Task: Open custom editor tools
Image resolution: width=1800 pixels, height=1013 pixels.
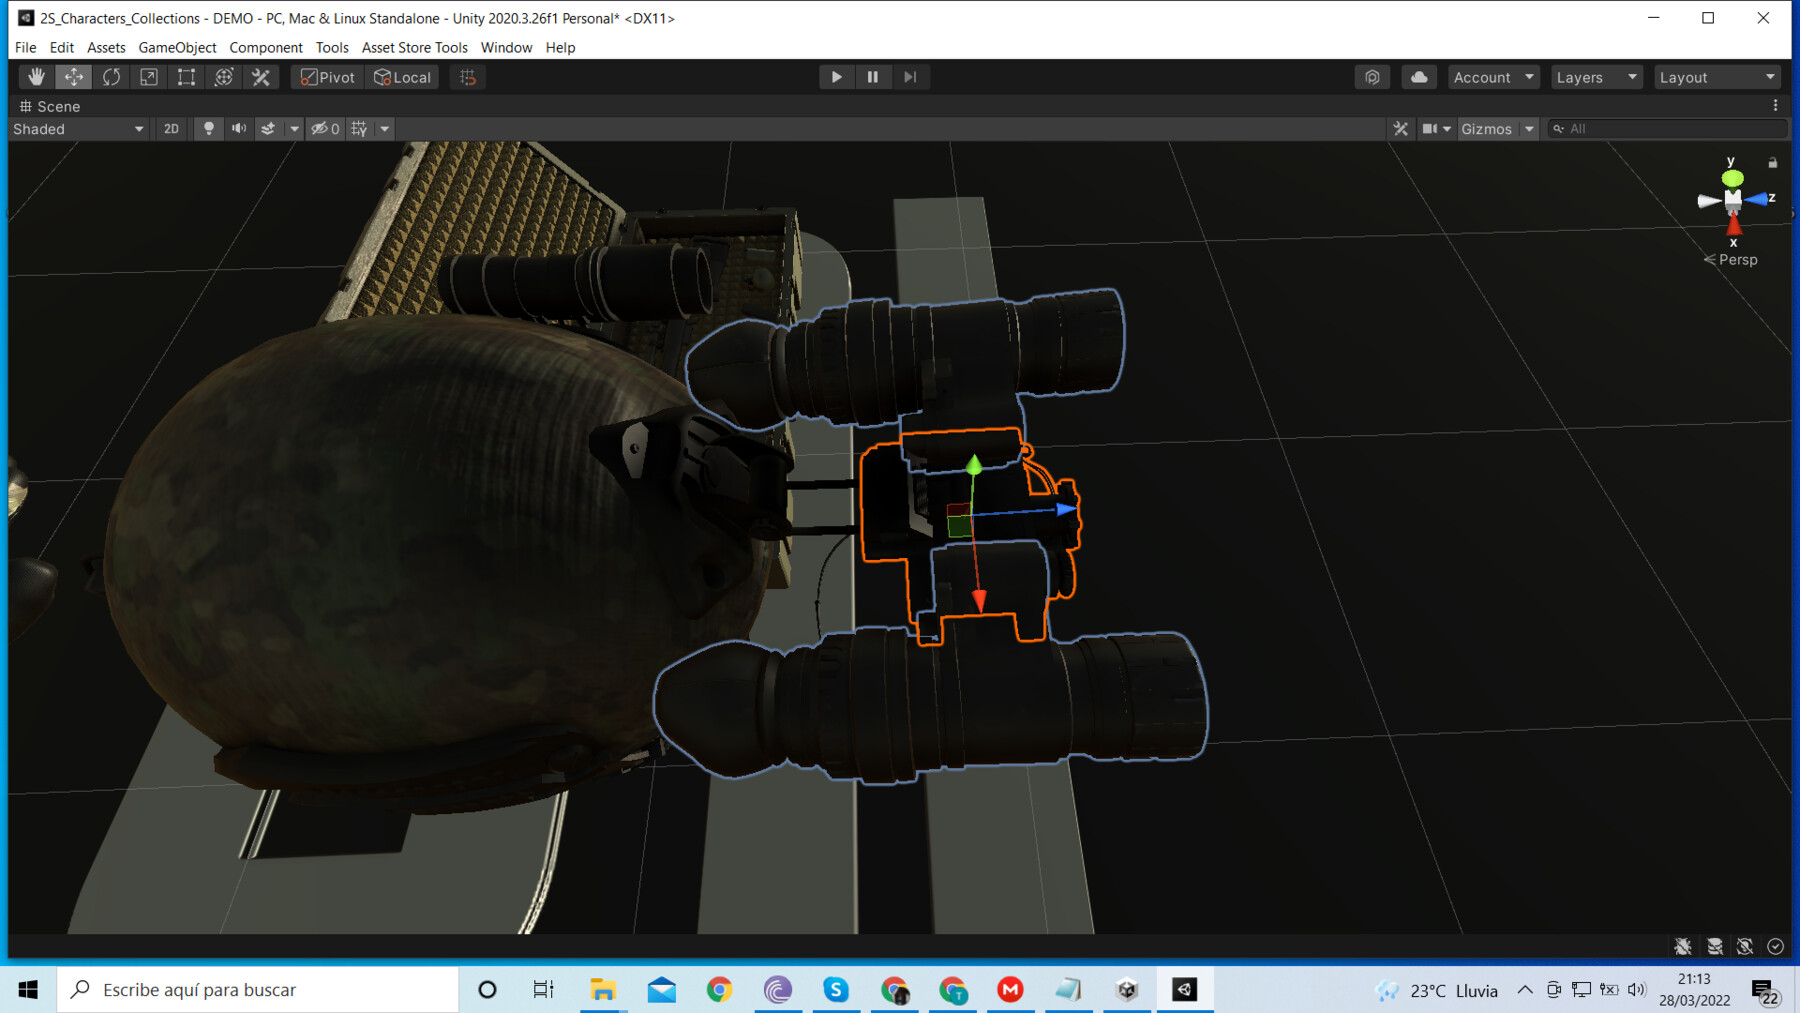Action: point(261,77)
